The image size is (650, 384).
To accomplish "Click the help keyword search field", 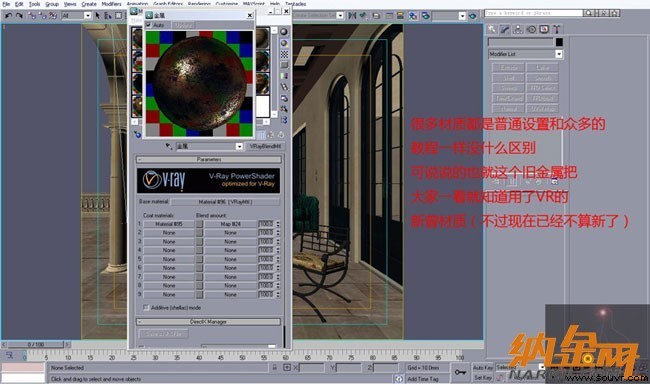I will (x=534, y=13).
